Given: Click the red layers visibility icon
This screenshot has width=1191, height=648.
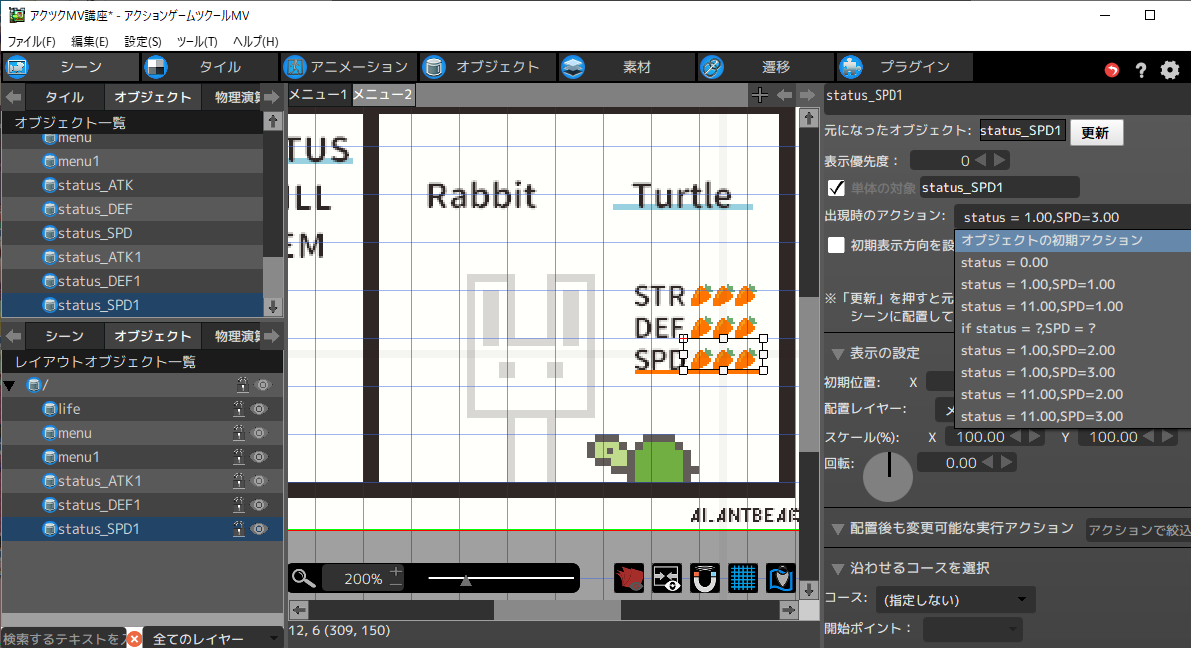Looking at the screenshot, I should pos(628,578).
